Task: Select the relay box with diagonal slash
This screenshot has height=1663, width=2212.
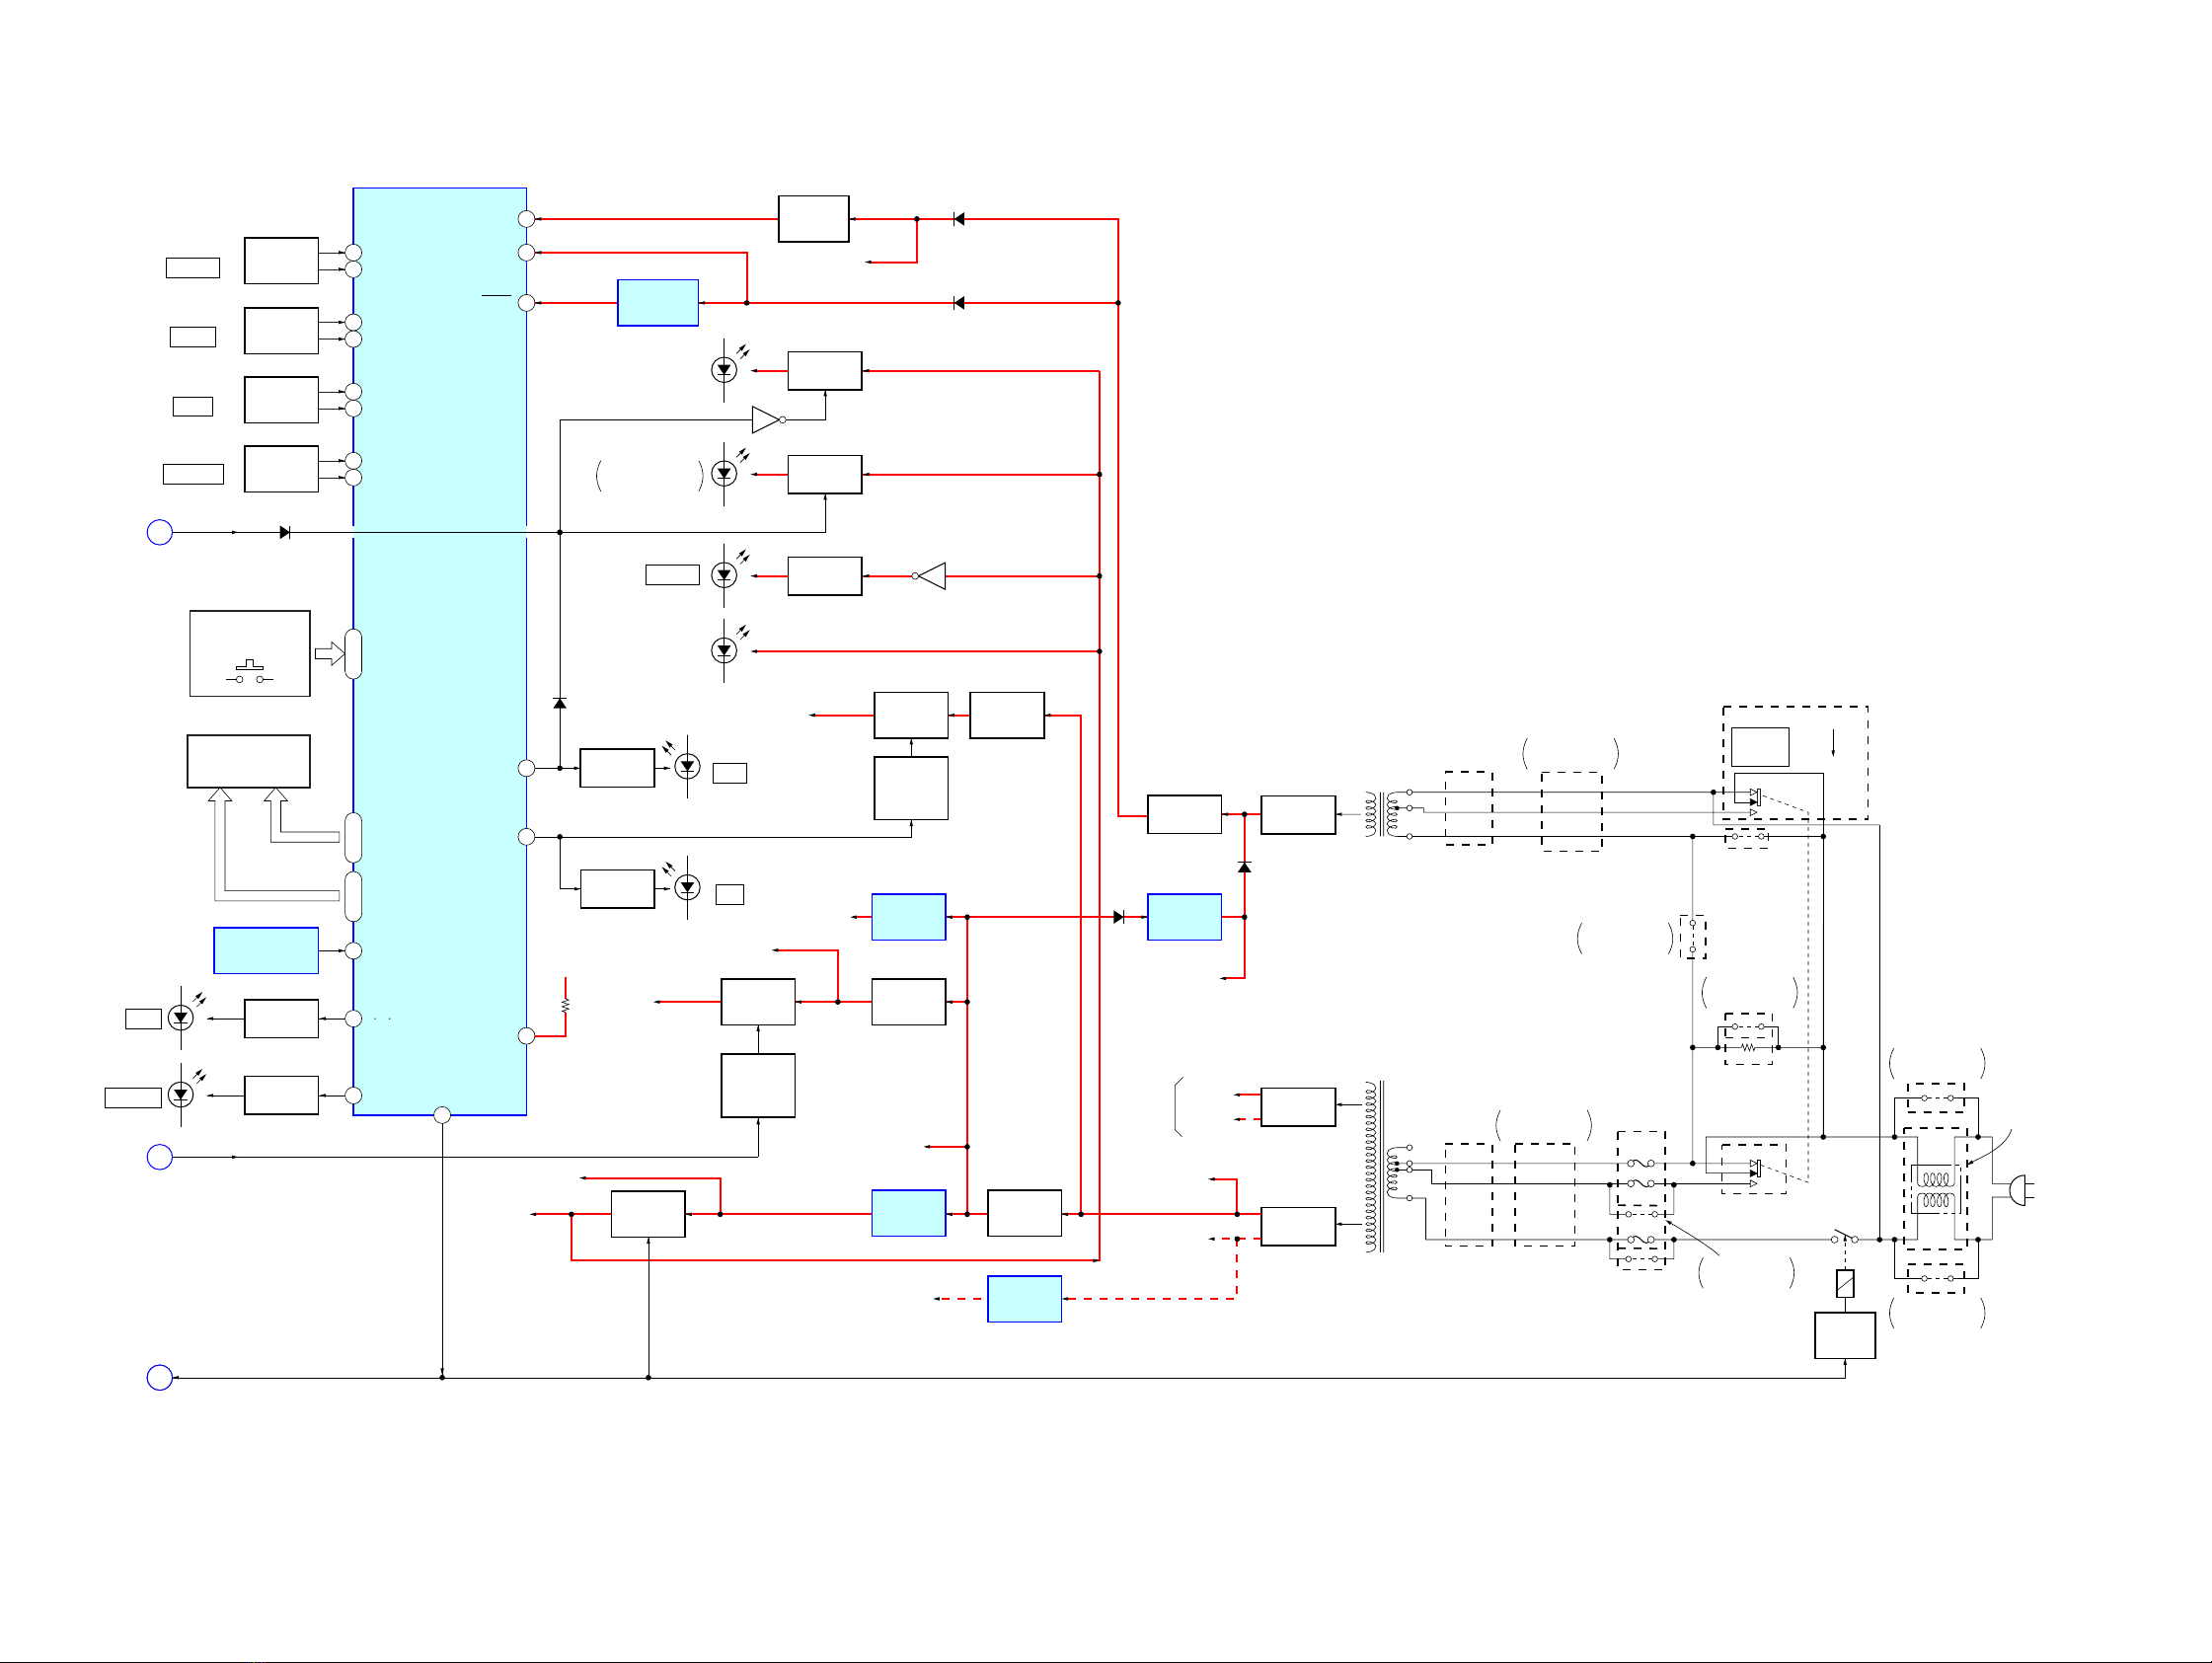Action: point(1845,1284)
